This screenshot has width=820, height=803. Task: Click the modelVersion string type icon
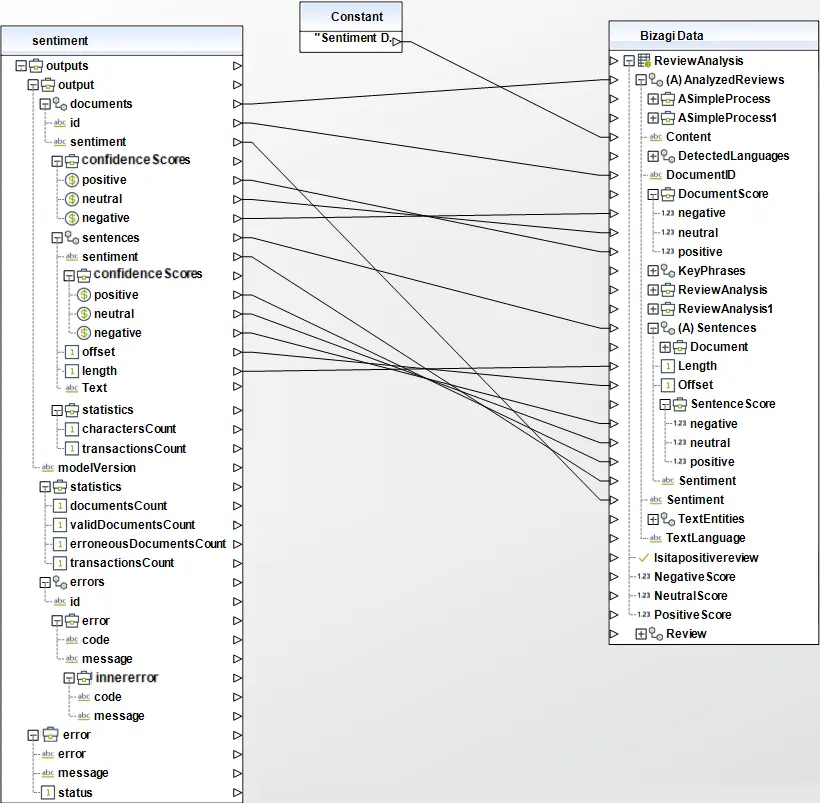click(48, 467)
